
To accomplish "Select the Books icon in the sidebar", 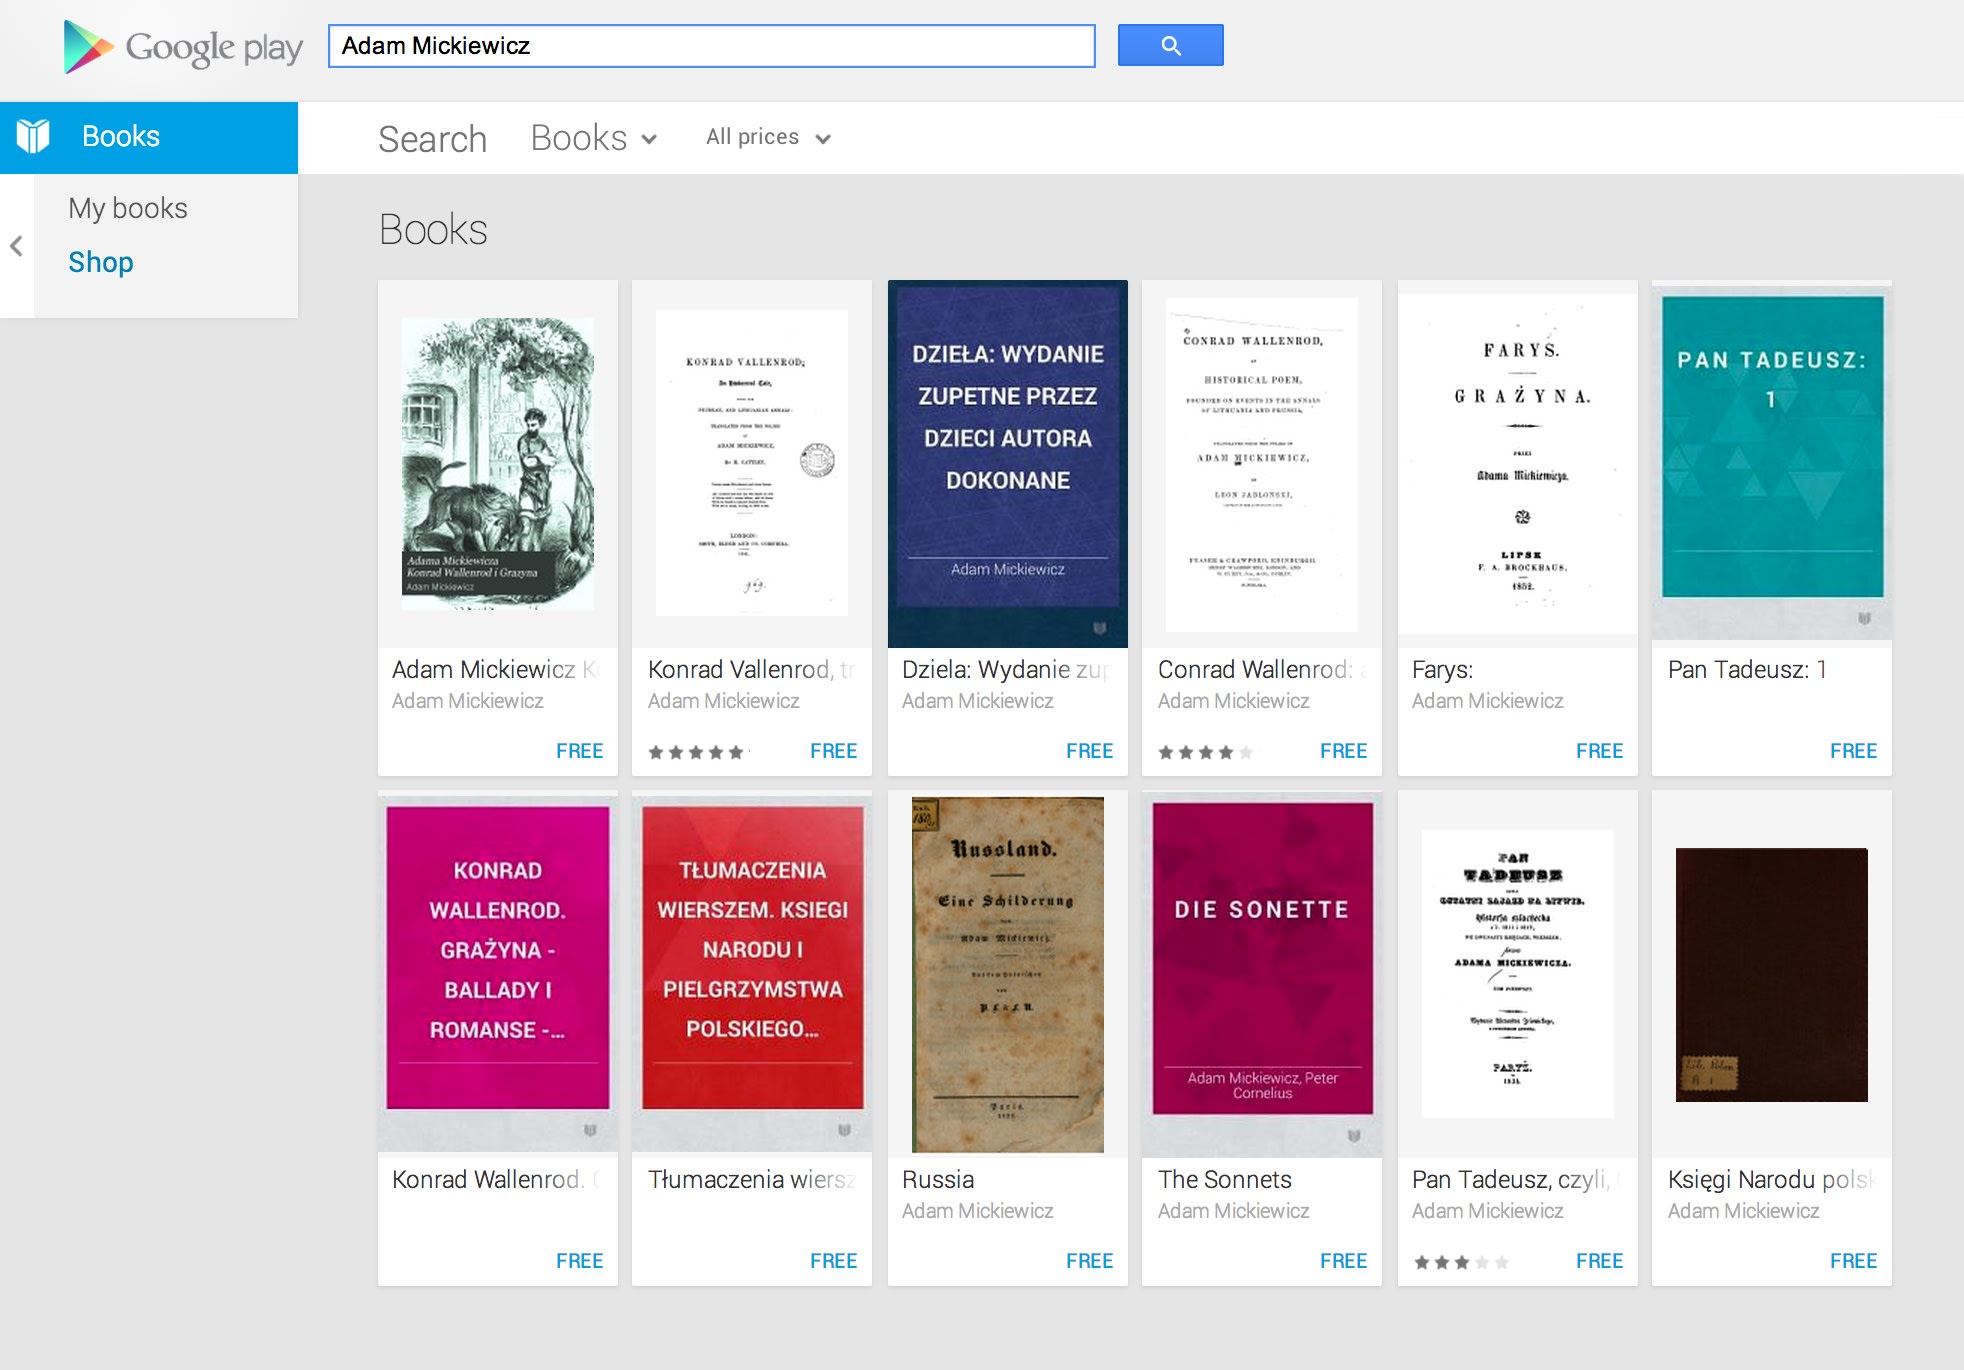I will [x=33, y=136].
